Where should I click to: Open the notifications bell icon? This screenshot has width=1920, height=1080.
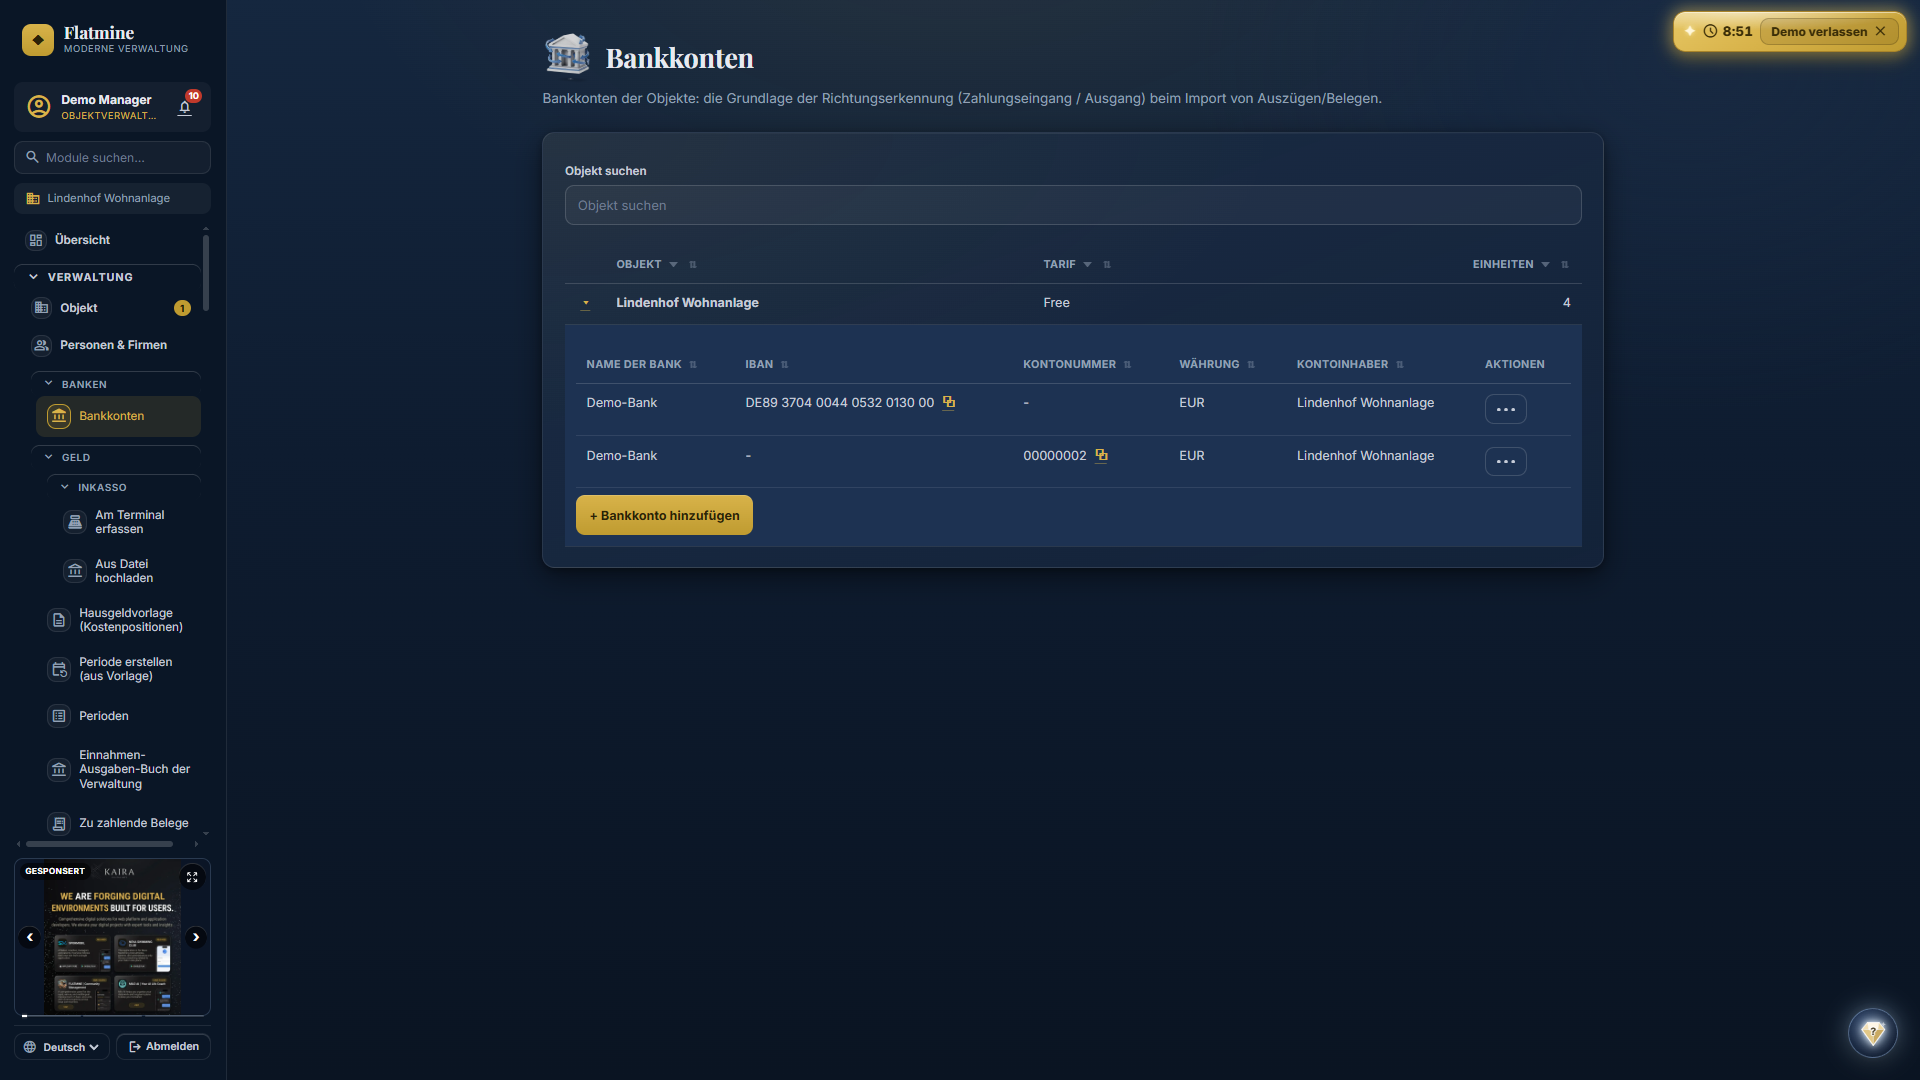[x=185, y=108]
